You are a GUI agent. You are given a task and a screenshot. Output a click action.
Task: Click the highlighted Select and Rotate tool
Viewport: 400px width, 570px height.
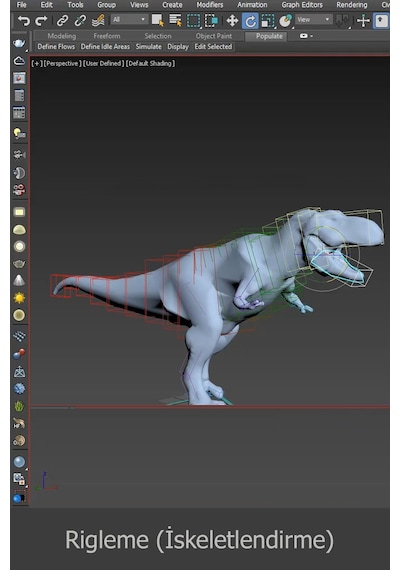[x=250, y=21]
